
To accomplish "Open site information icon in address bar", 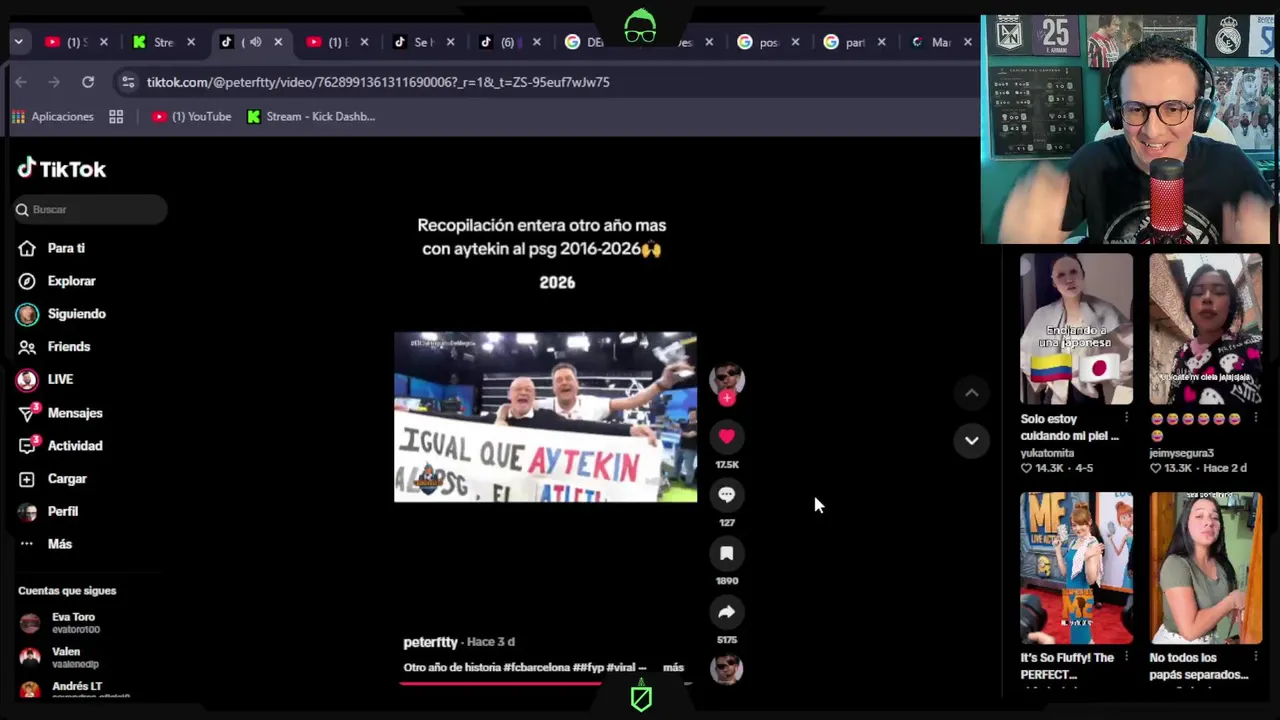I will tap(126, 82).
